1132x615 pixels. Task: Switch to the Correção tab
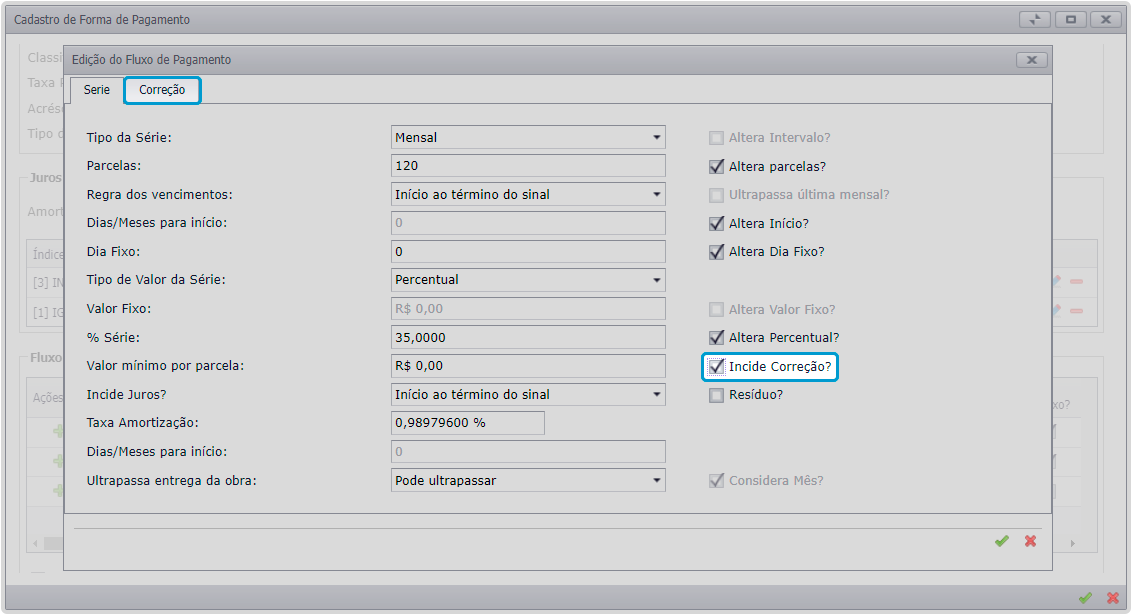[x=162, y=90]
